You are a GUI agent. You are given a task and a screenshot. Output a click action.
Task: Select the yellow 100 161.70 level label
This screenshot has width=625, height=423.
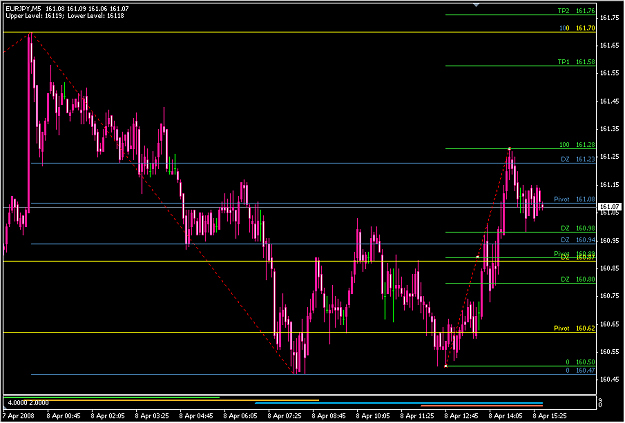pos(577,28)
